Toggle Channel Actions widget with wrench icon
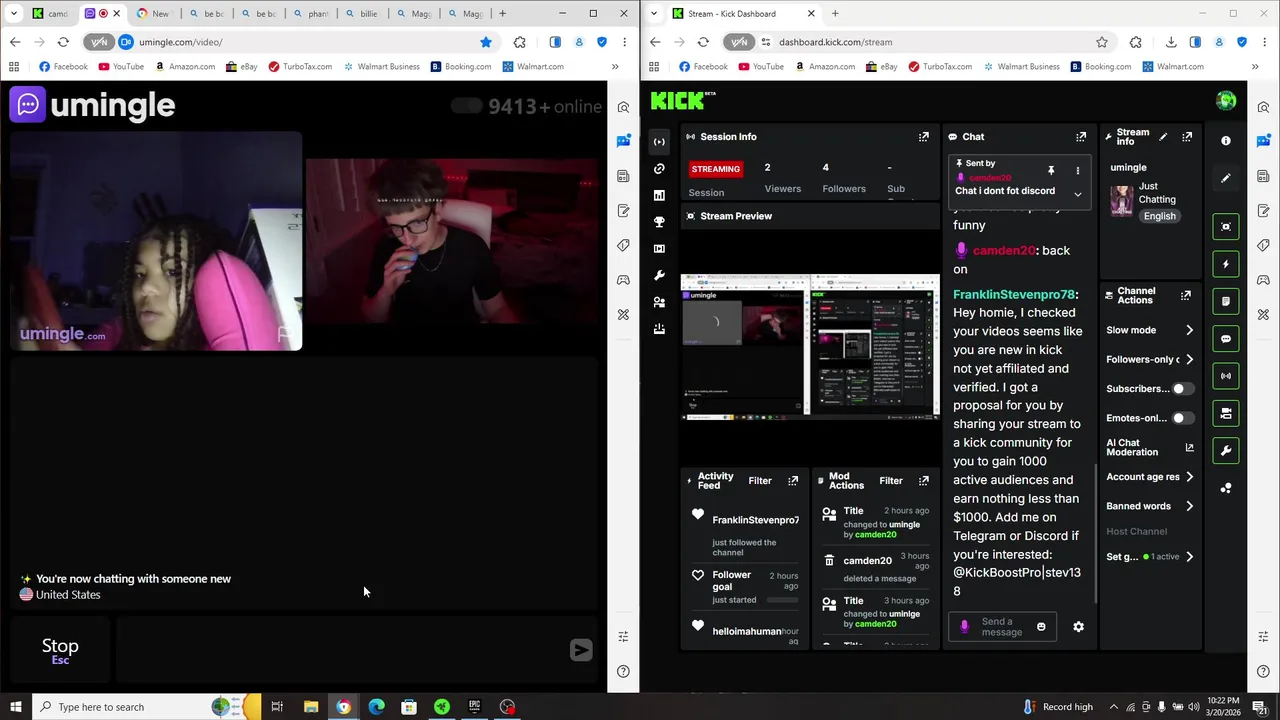The width and height of the screenshot is (1280, 720). [1226, 450]
